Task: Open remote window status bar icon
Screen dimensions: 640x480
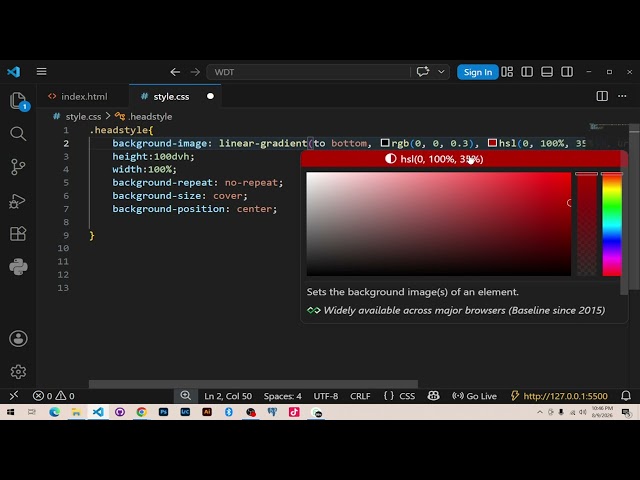Action: [14, 396]
